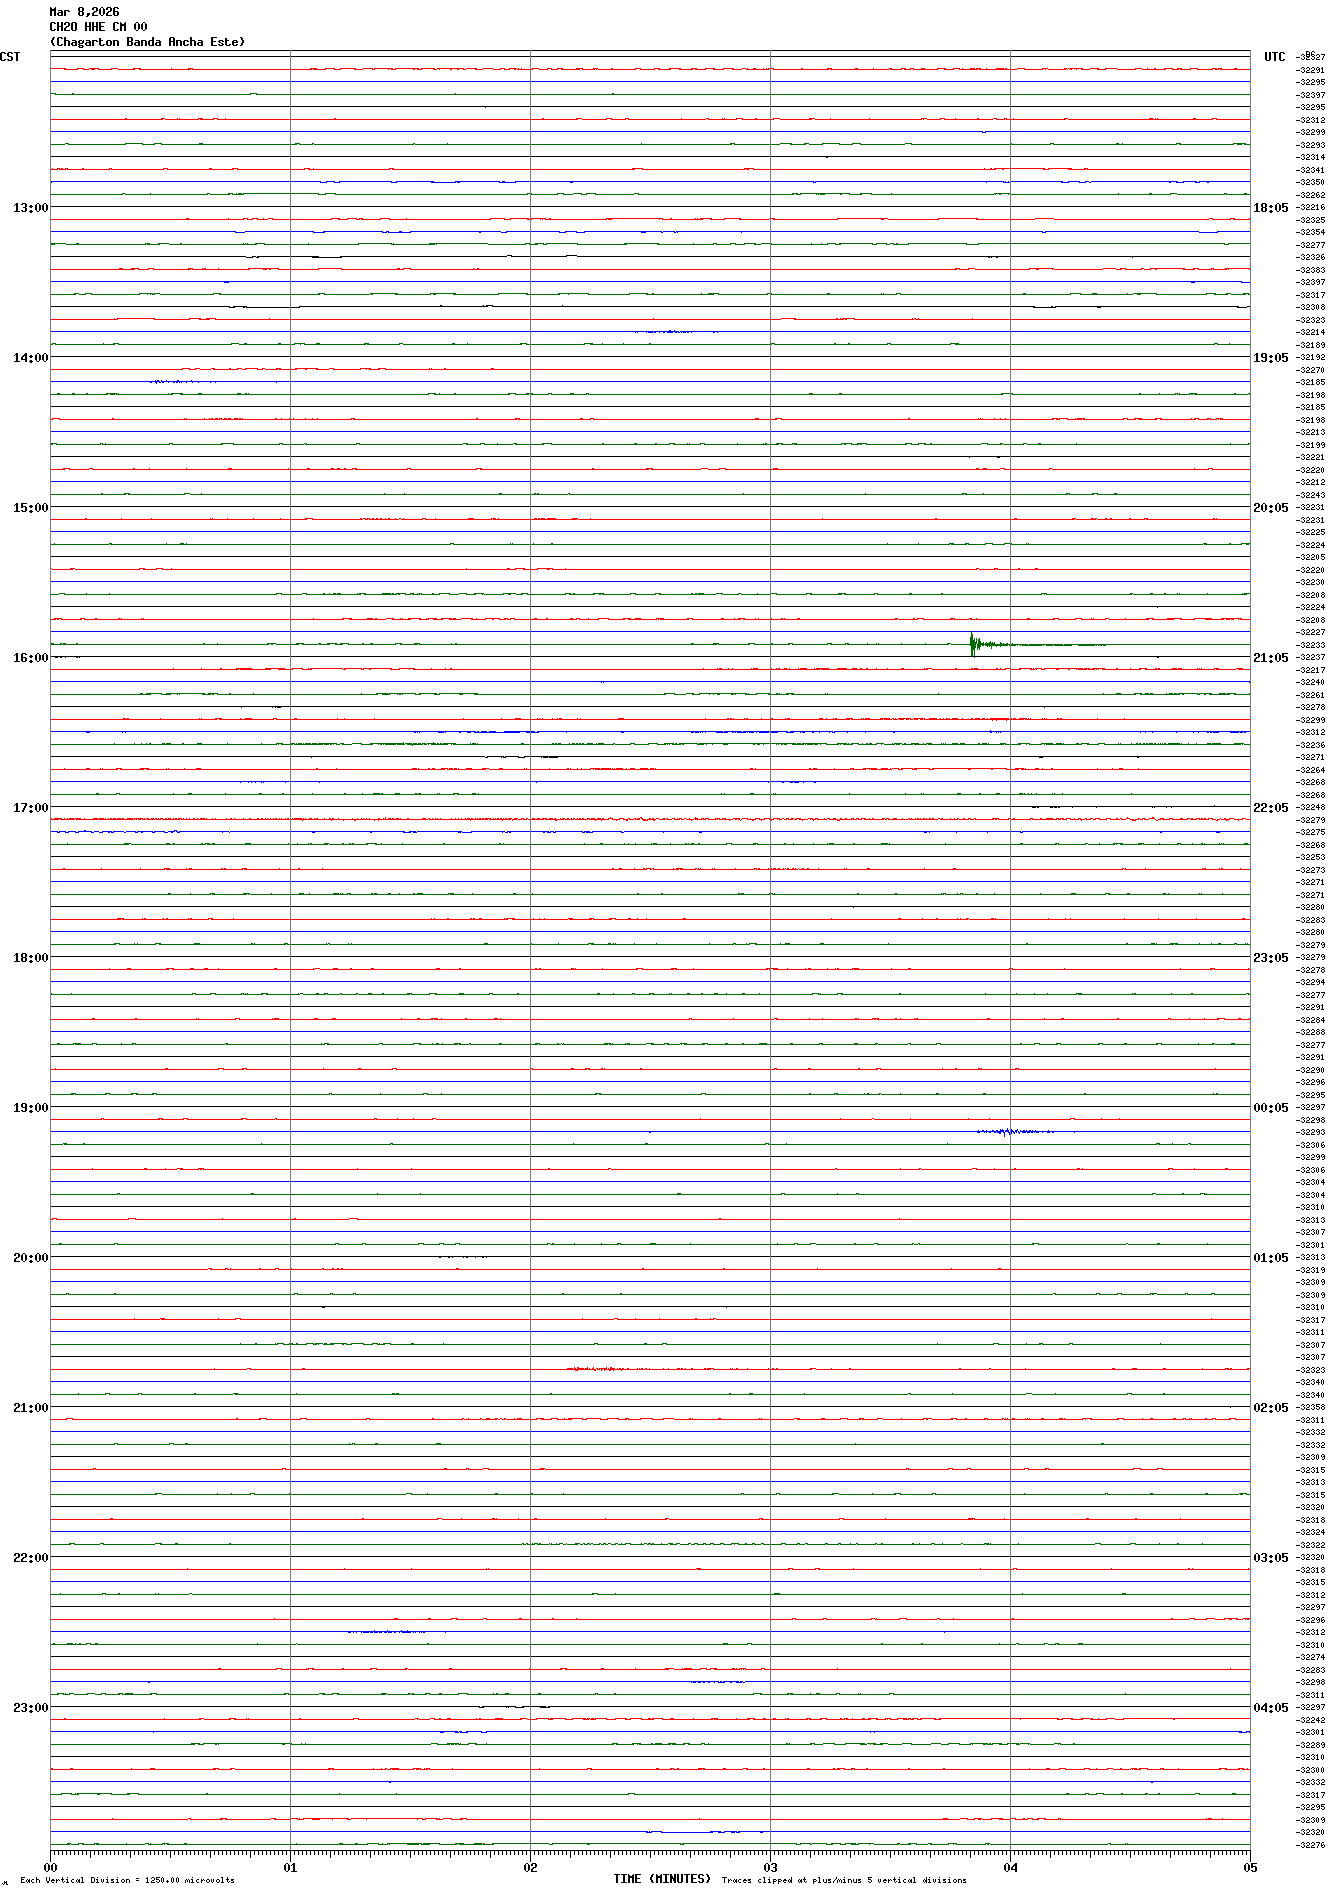Click the vertical division microvolts scale note

127,1880
